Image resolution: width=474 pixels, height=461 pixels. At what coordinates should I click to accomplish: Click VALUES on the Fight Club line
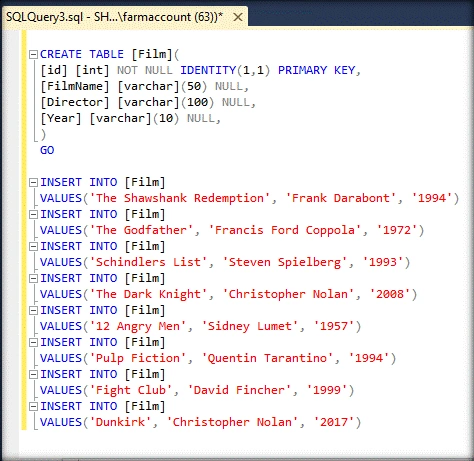click(x=61, y=390)
